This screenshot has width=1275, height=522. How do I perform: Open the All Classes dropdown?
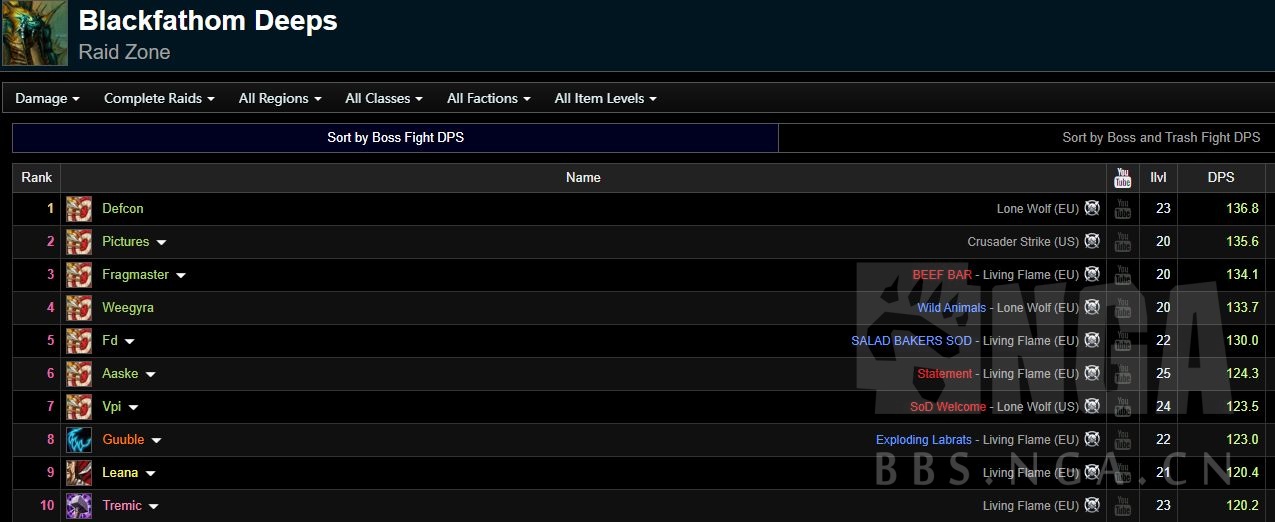(384, 98)
